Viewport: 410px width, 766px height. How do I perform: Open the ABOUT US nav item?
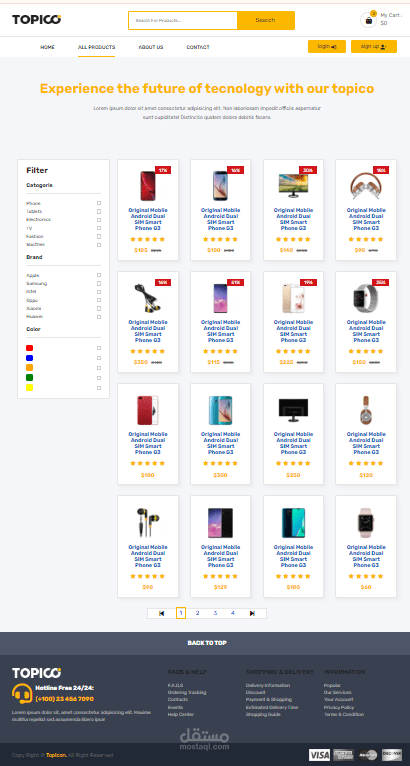coord(151,47)
